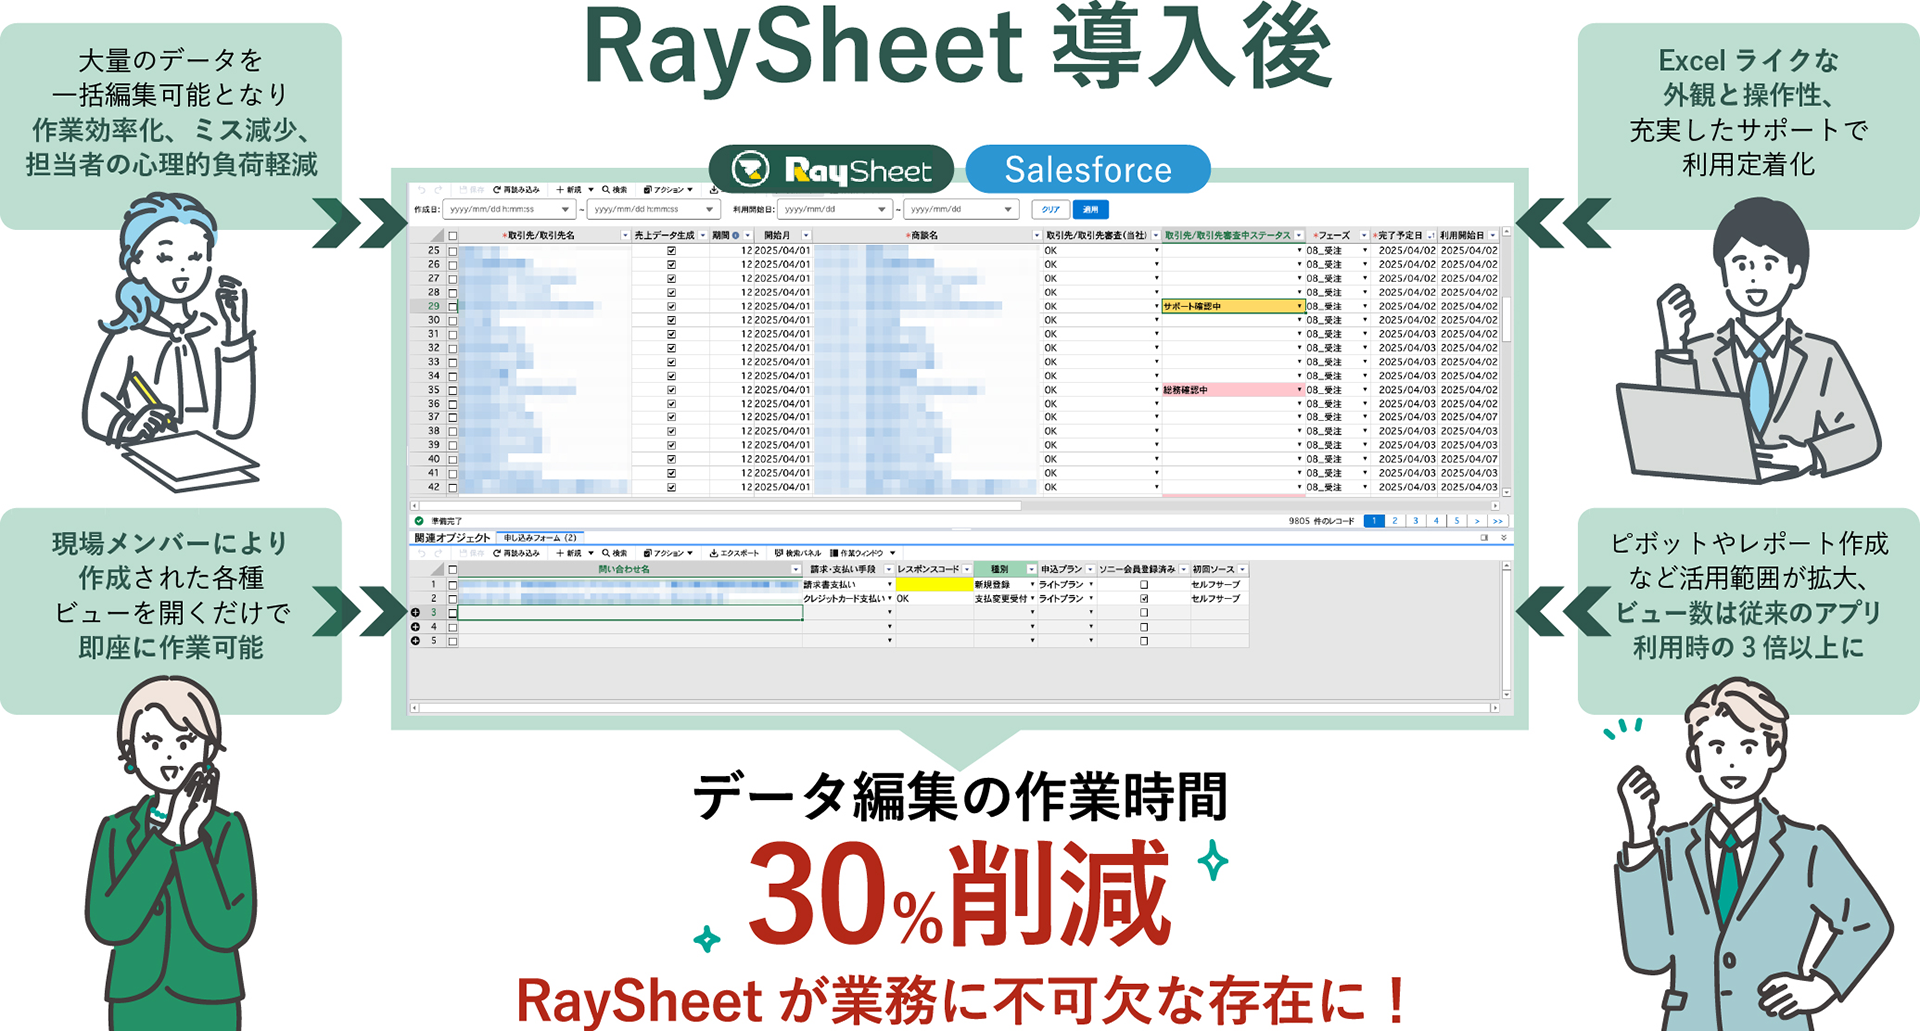
Task: Click the yellow レスポンスコード cell in row 1
Action: tap(933, 585)
